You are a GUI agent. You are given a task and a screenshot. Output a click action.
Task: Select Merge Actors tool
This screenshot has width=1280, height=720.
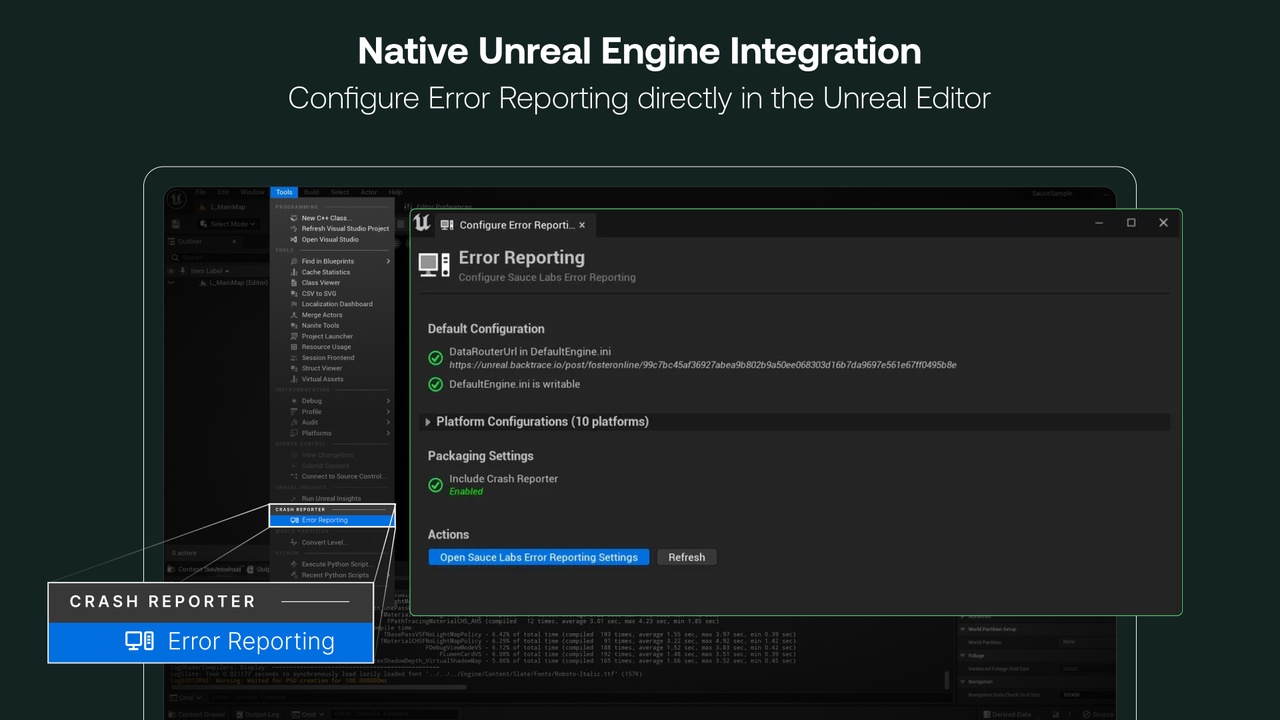[332, 315]
